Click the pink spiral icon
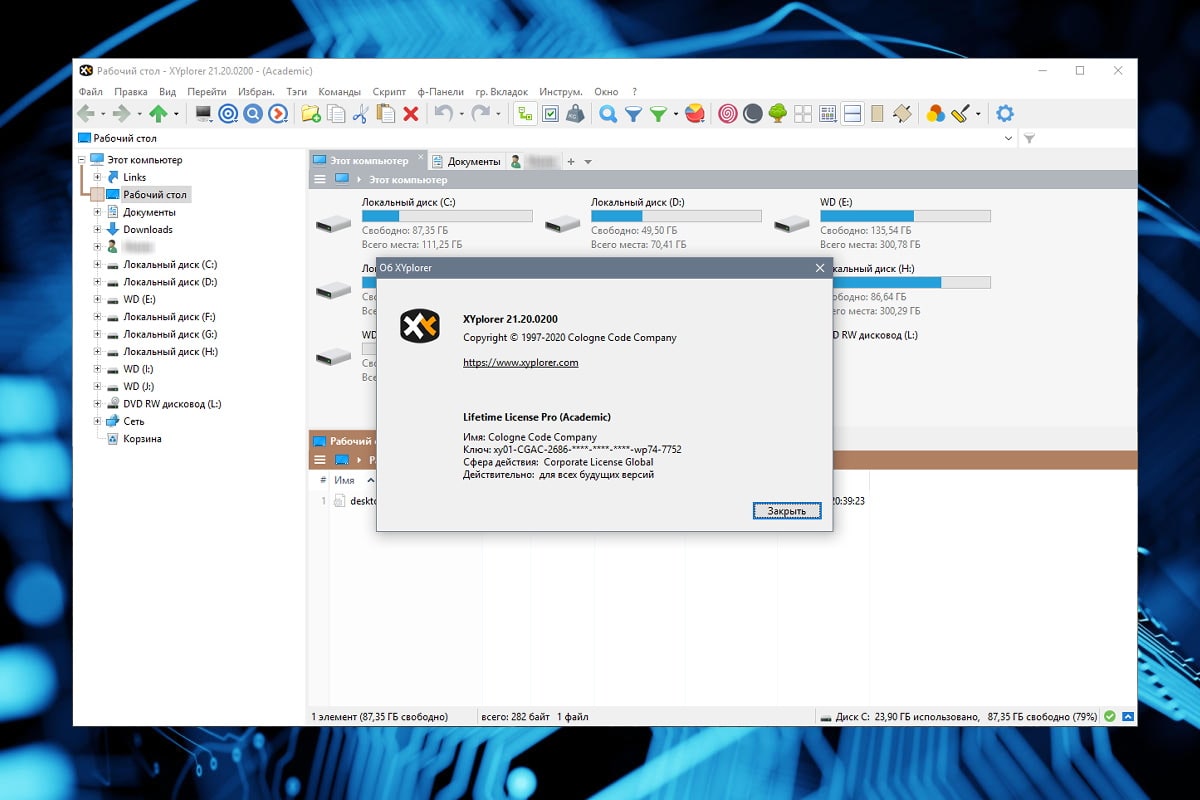Viewport: 1200px width, 800px height. 728,114
